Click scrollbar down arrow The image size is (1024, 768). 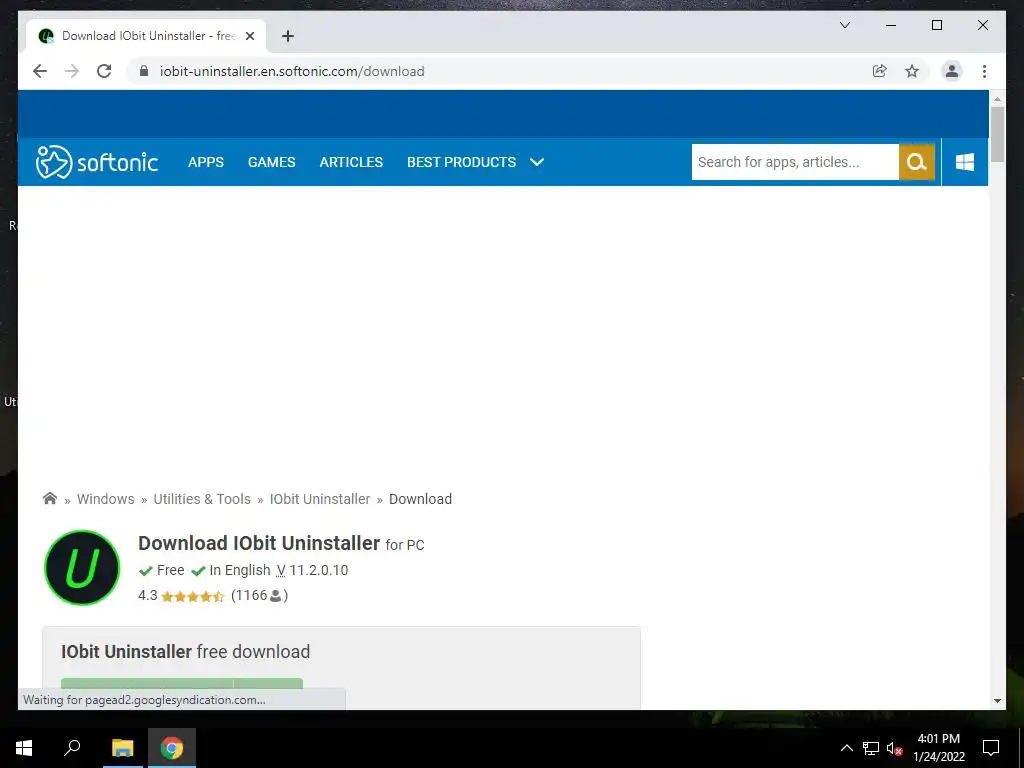pyautogui.click(x=997, y=701)
